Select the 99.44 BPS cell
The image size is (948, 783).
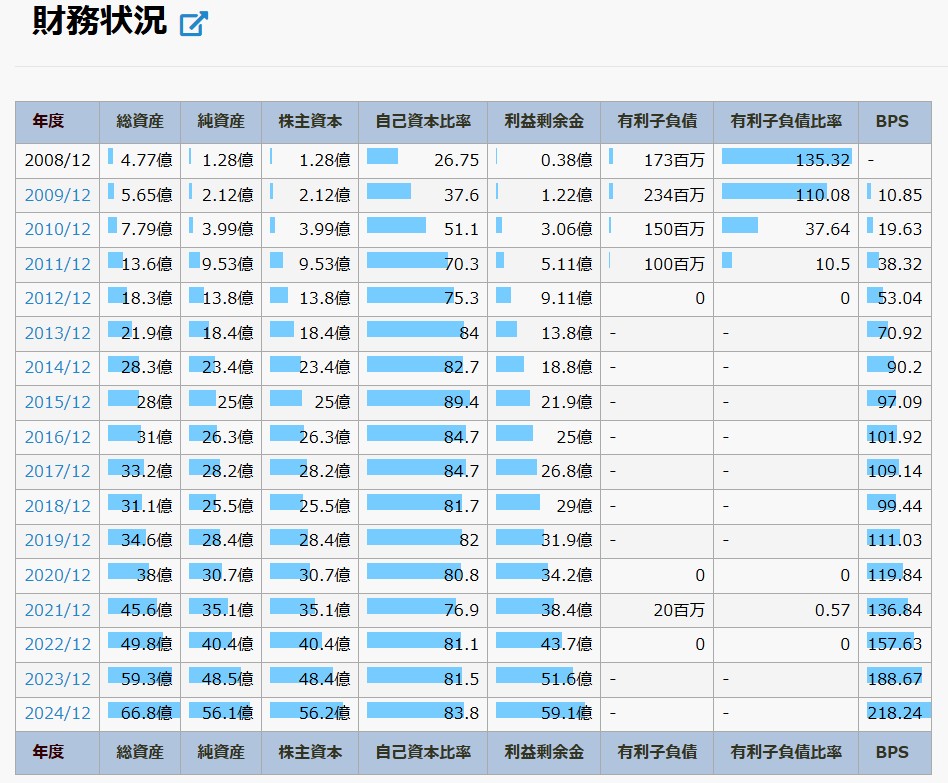(895, 506)
